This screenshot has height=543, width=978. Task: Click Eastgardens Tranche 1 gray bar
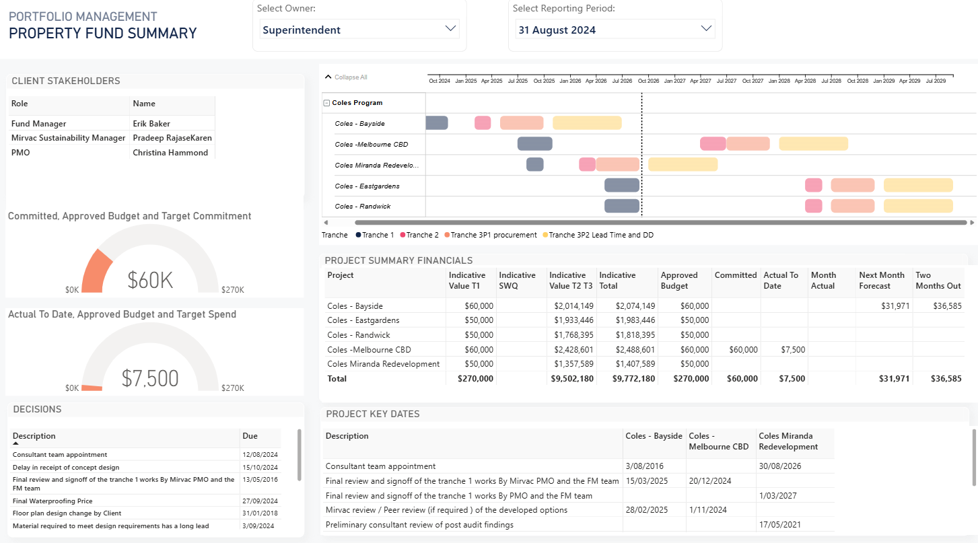pyautogui.click(x=622, y=185)
